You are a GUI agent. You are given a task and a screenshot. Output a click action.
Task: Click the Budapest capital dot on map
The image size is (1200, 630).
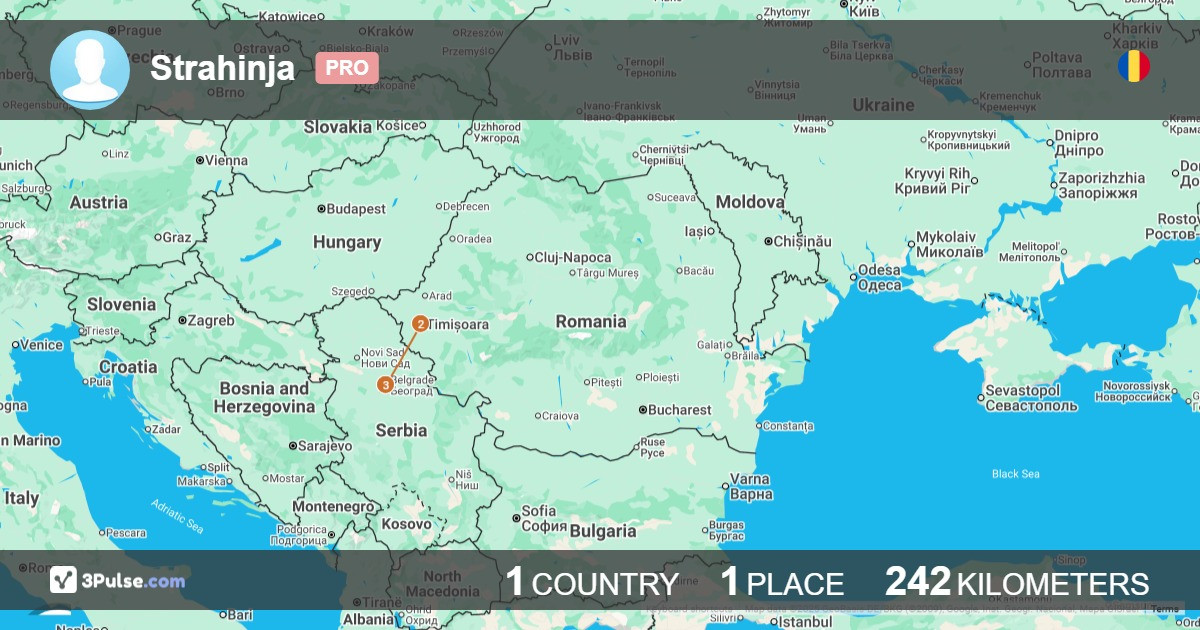click(320, 209)
